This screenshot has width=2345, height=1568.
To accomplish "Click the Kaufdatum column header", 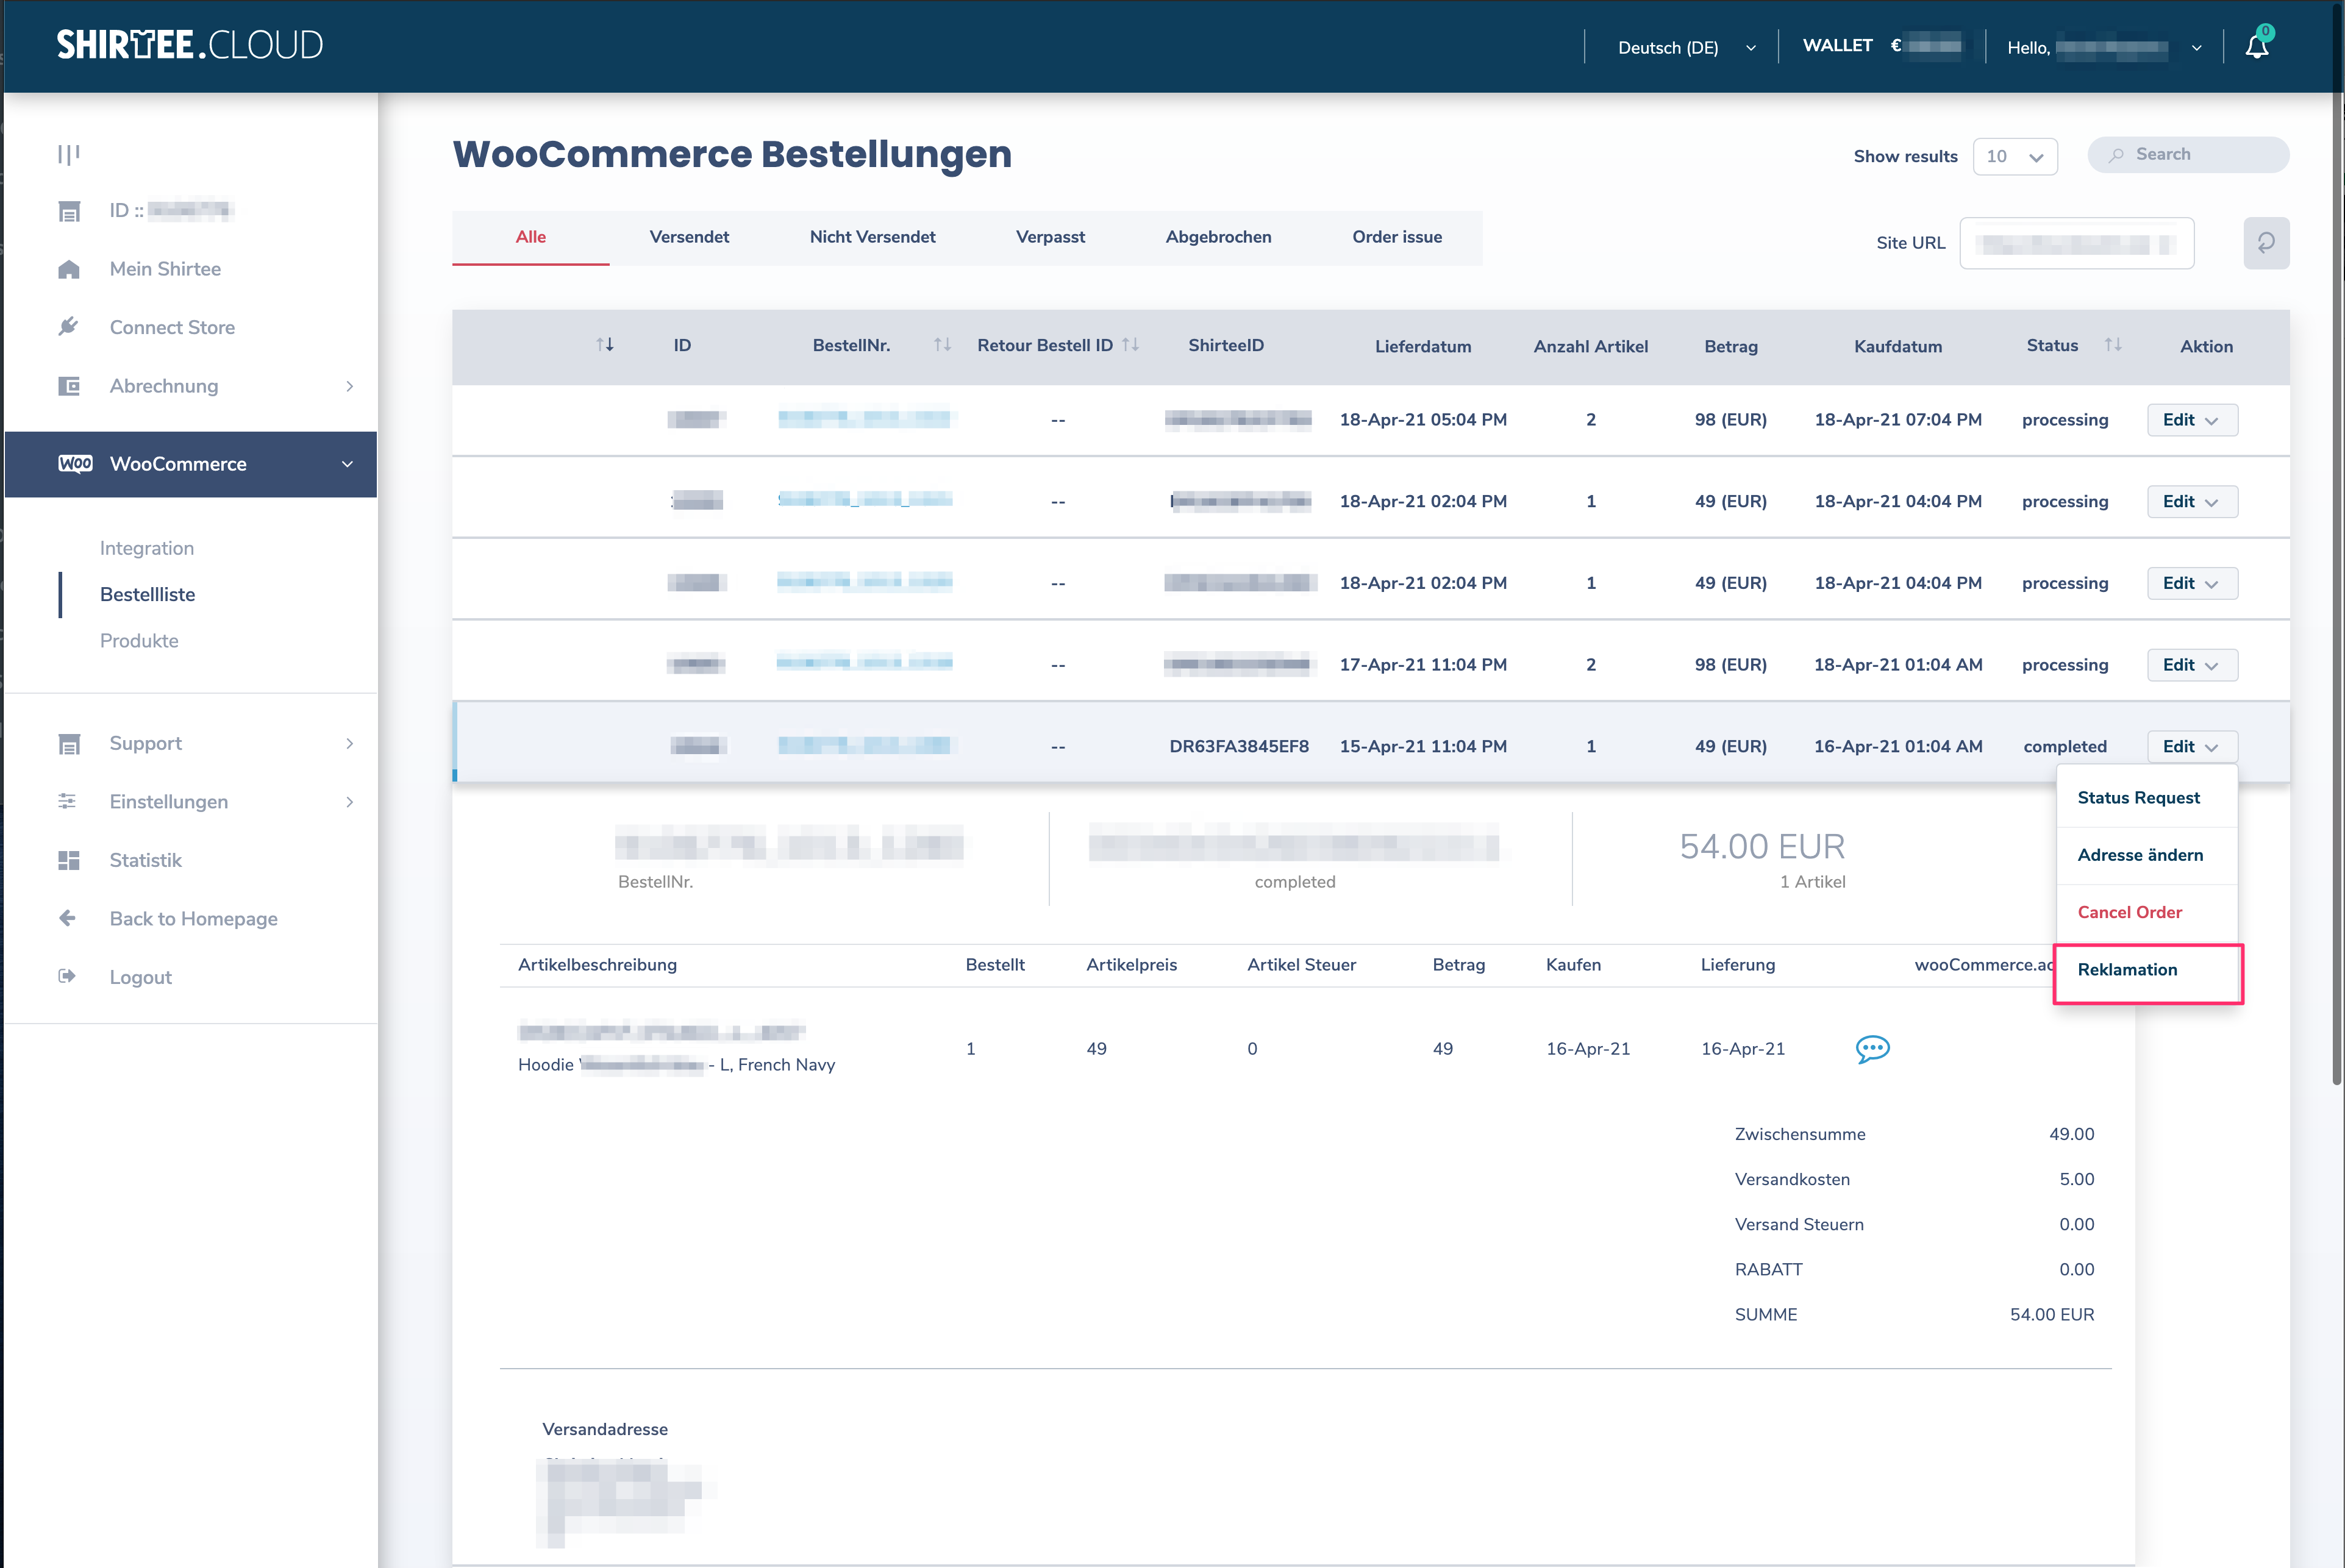I will (x=1897, y=346).
